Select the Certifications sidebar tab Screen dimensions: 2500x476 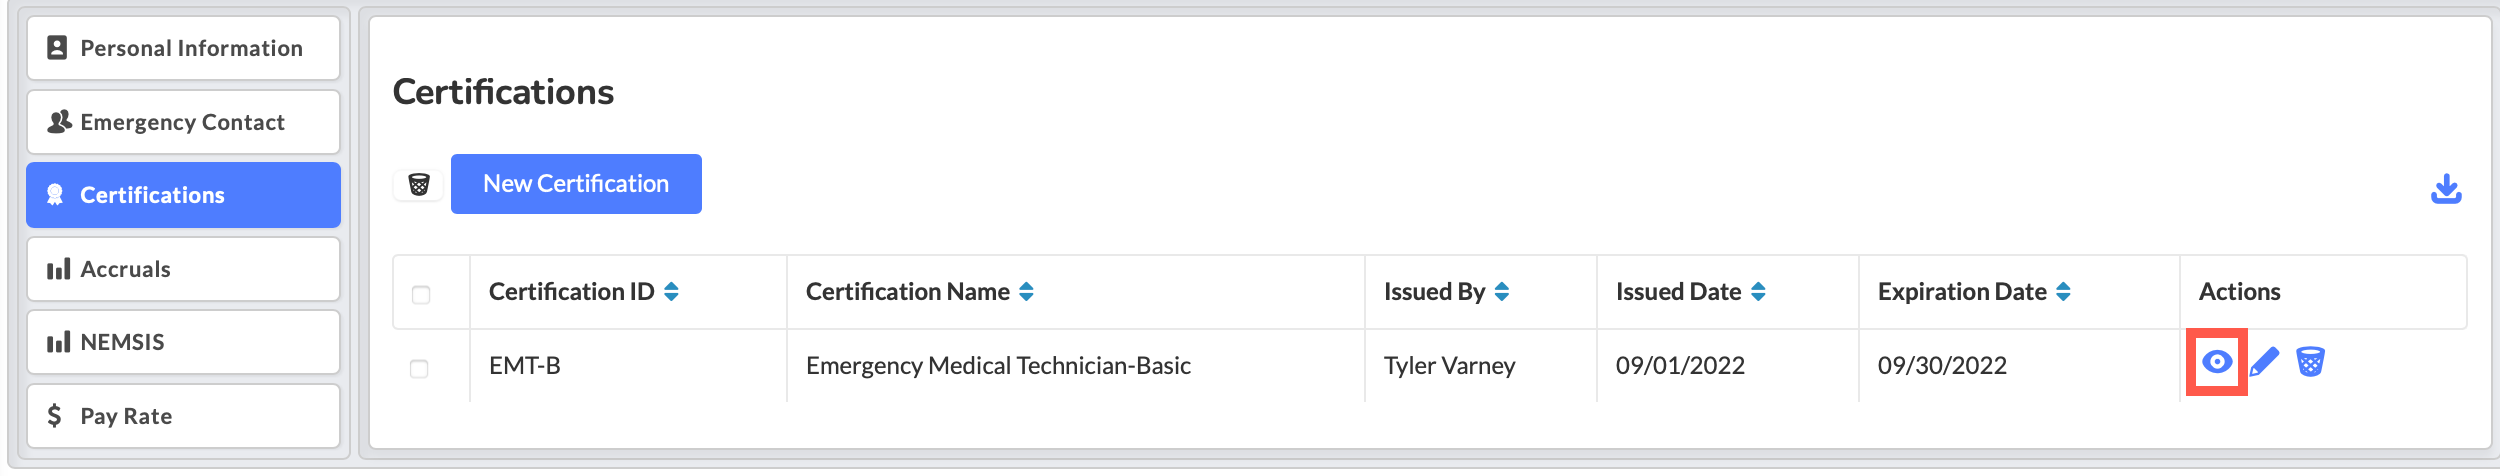click(184, 195)
